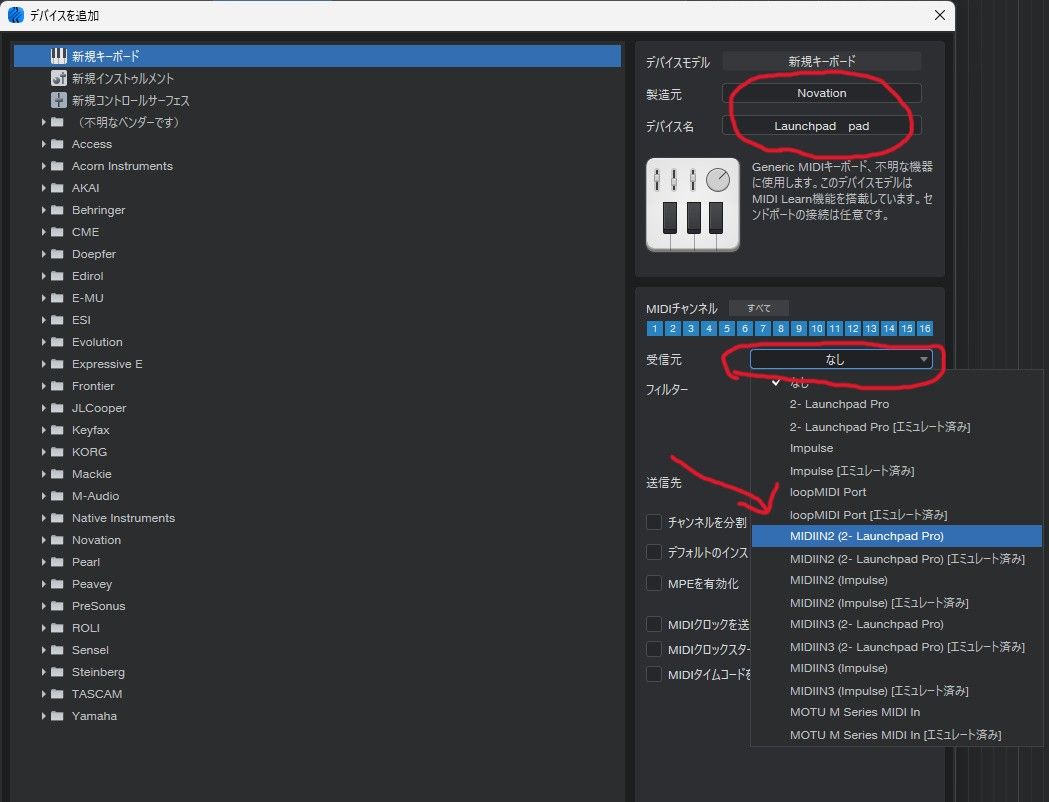Image resolution: width=1049 pixels, height=802 pixels.
Task: Click the New Control Surface fader icon
Action: click(58, 100)
